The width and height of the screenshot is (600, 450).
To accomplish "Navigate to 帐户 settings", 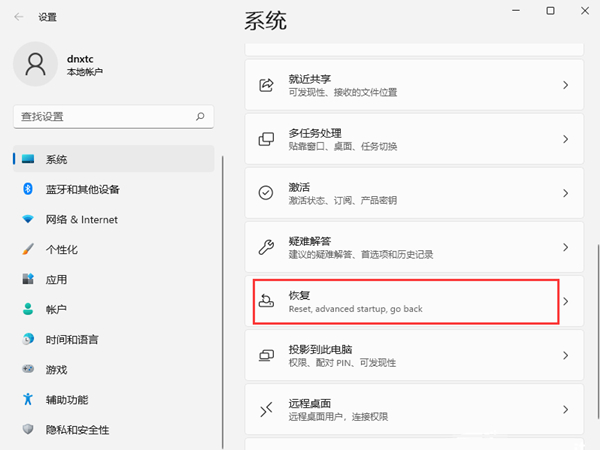I will pyautogui.click(x=56, y=309).
